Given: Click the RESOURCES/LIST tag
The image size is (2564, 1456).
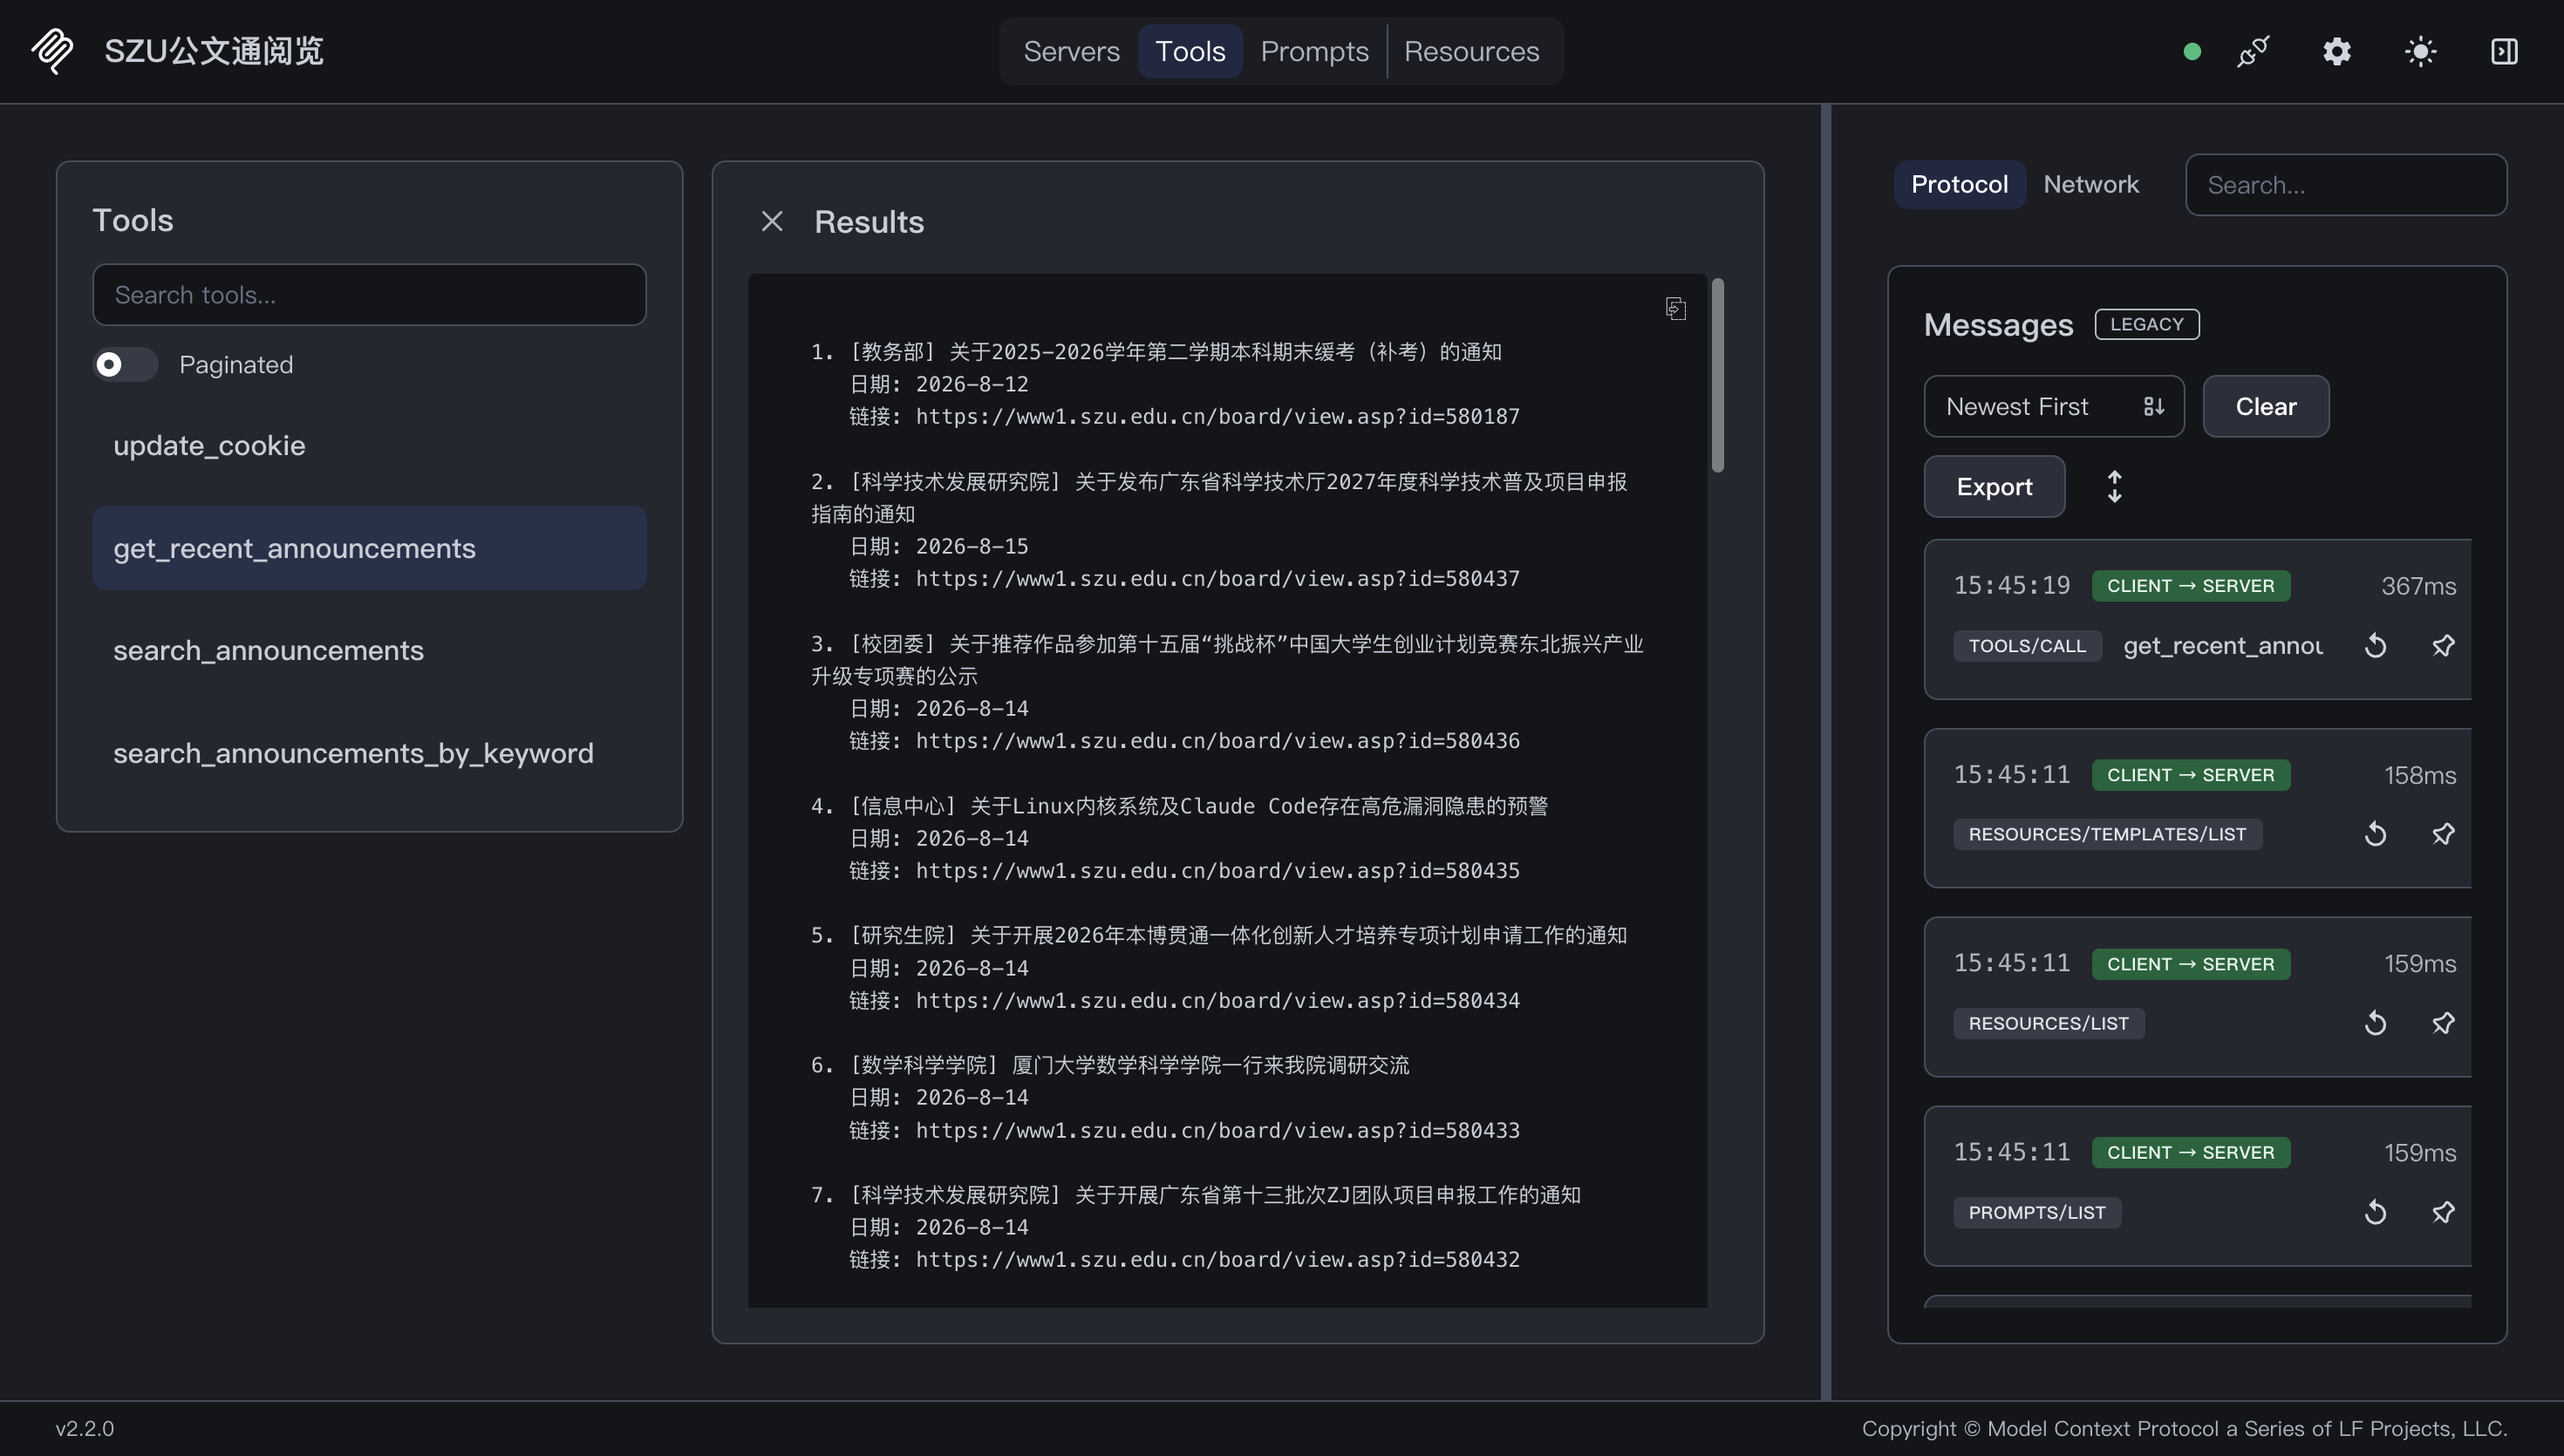Looking at the screenshot, I should 2048,1023.
